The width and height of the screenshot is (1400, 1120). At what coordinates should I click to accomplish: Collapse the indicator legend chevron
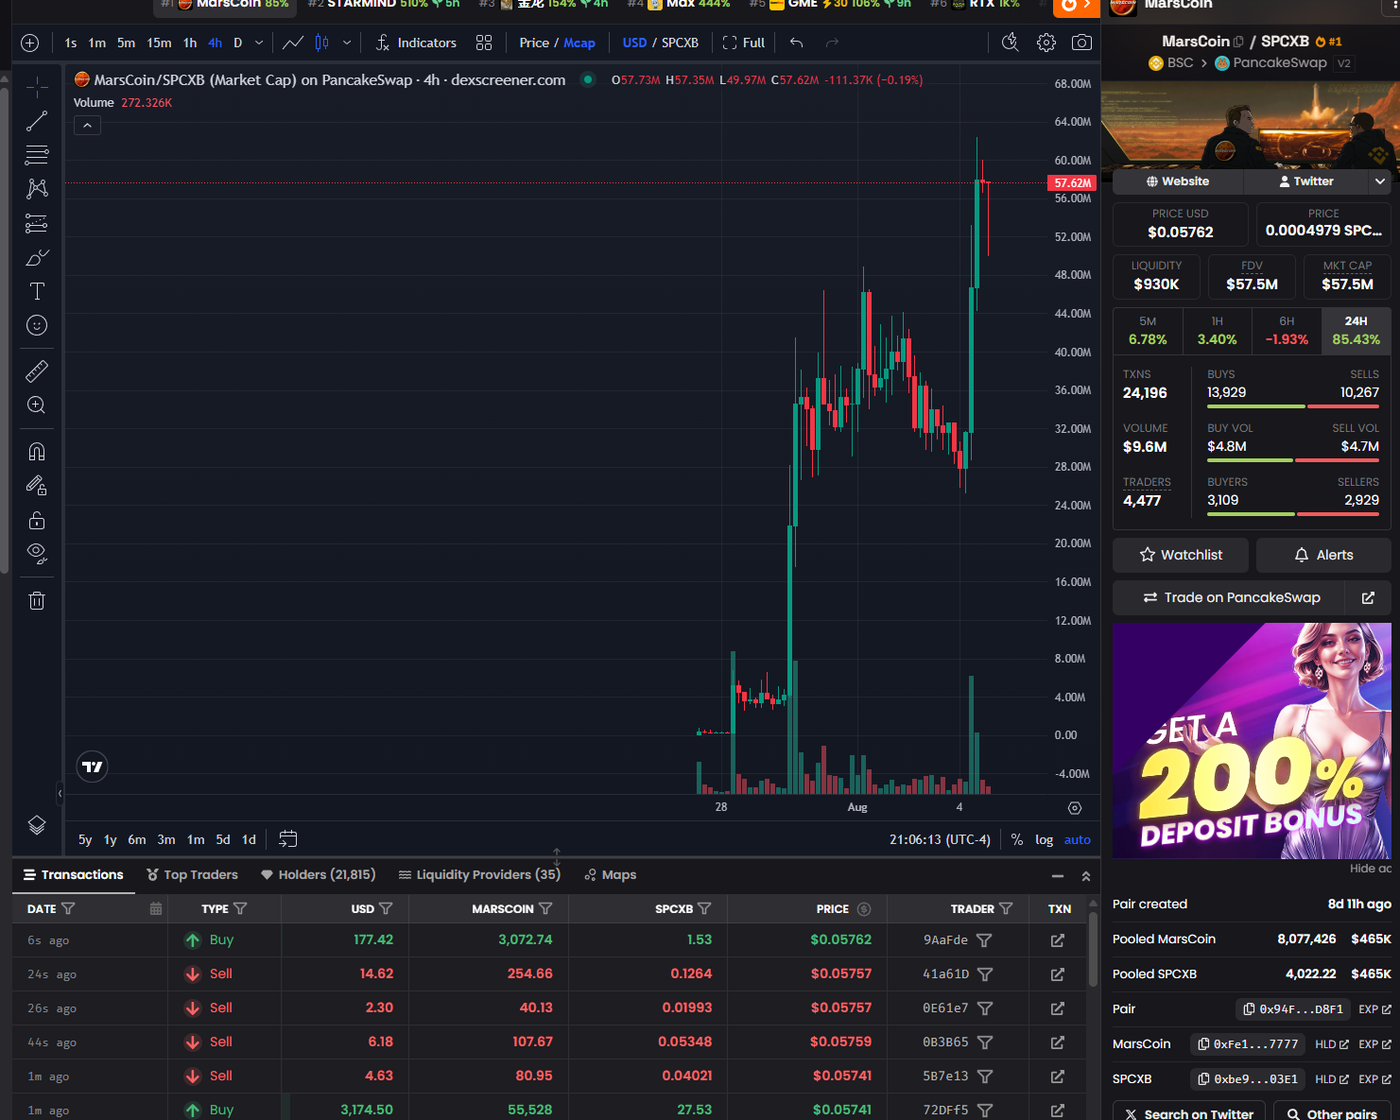(87, 125)
